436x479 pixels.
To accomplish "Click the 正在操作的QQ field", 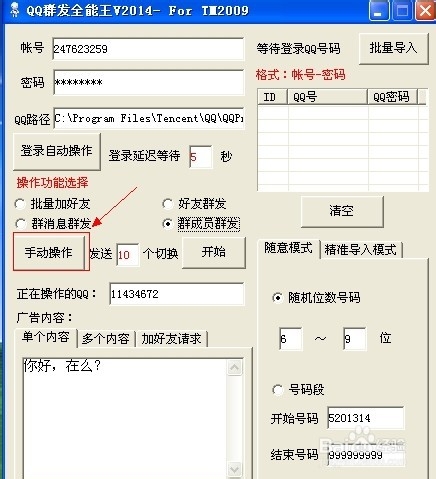I will 177,294.
